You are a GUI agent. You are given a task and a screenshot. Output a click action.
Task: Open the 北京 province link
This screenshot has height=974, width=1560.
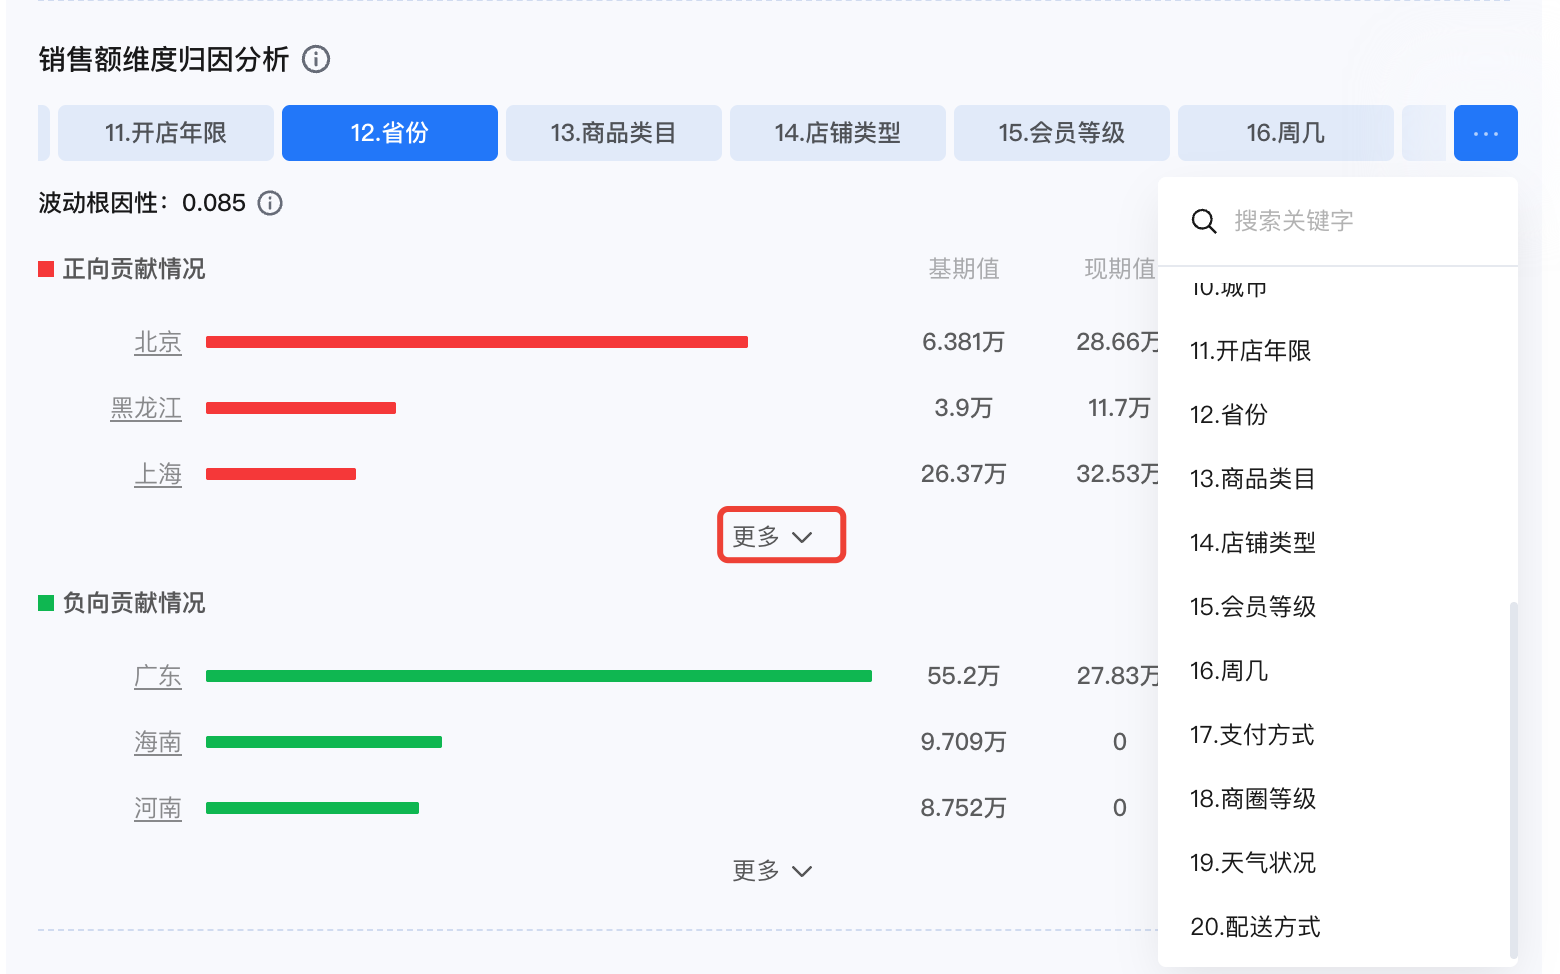[158, 342]
